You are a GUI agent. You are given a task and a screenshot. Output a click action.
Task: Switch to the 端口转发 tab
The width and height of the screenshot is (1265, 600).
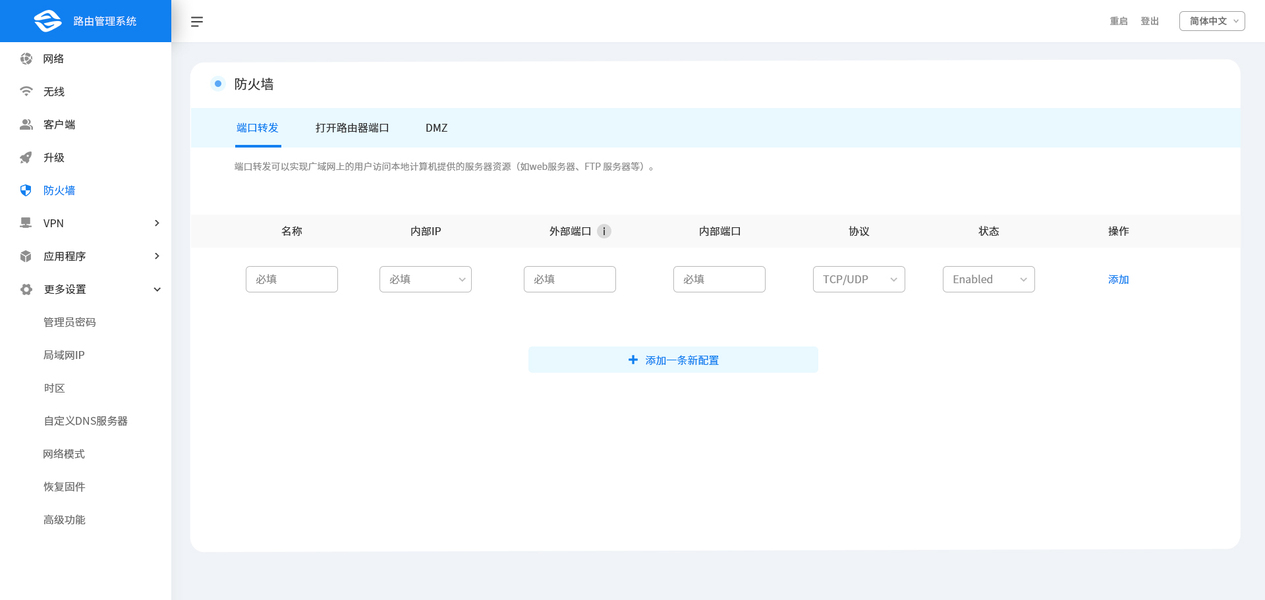(x=258, y=128)
